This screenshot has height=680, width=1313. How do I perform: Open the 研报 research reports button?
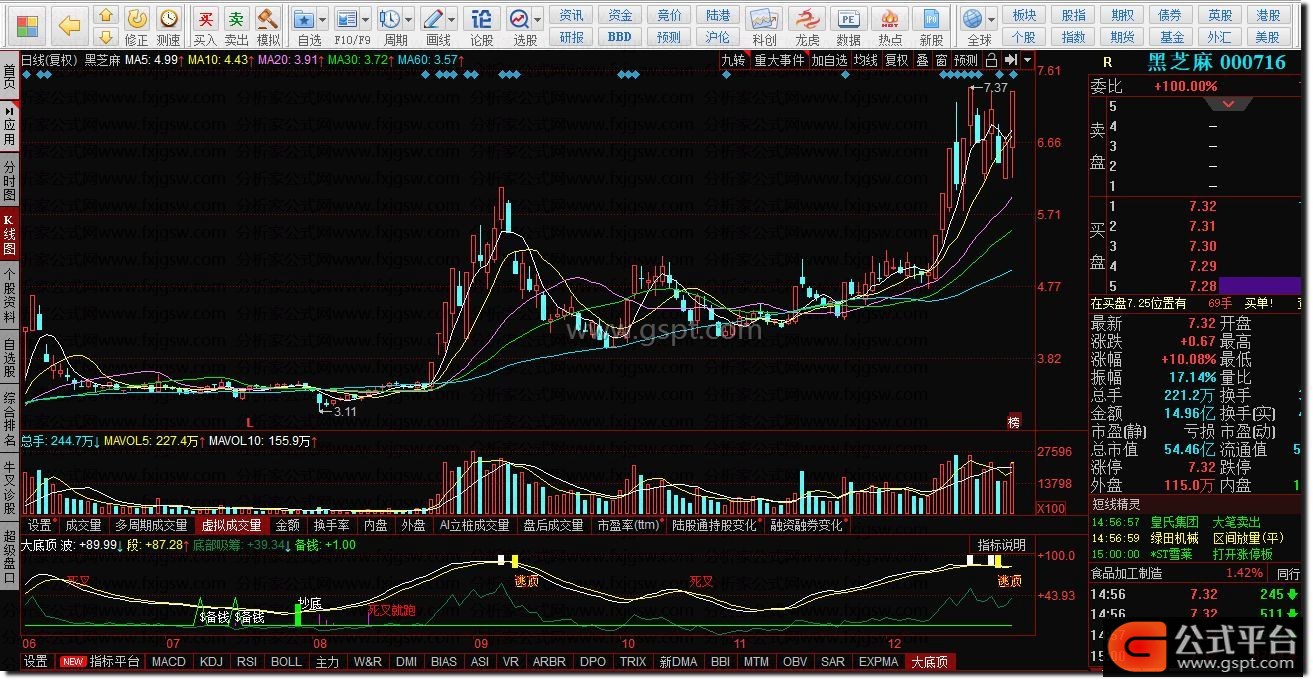coord(572,37)
